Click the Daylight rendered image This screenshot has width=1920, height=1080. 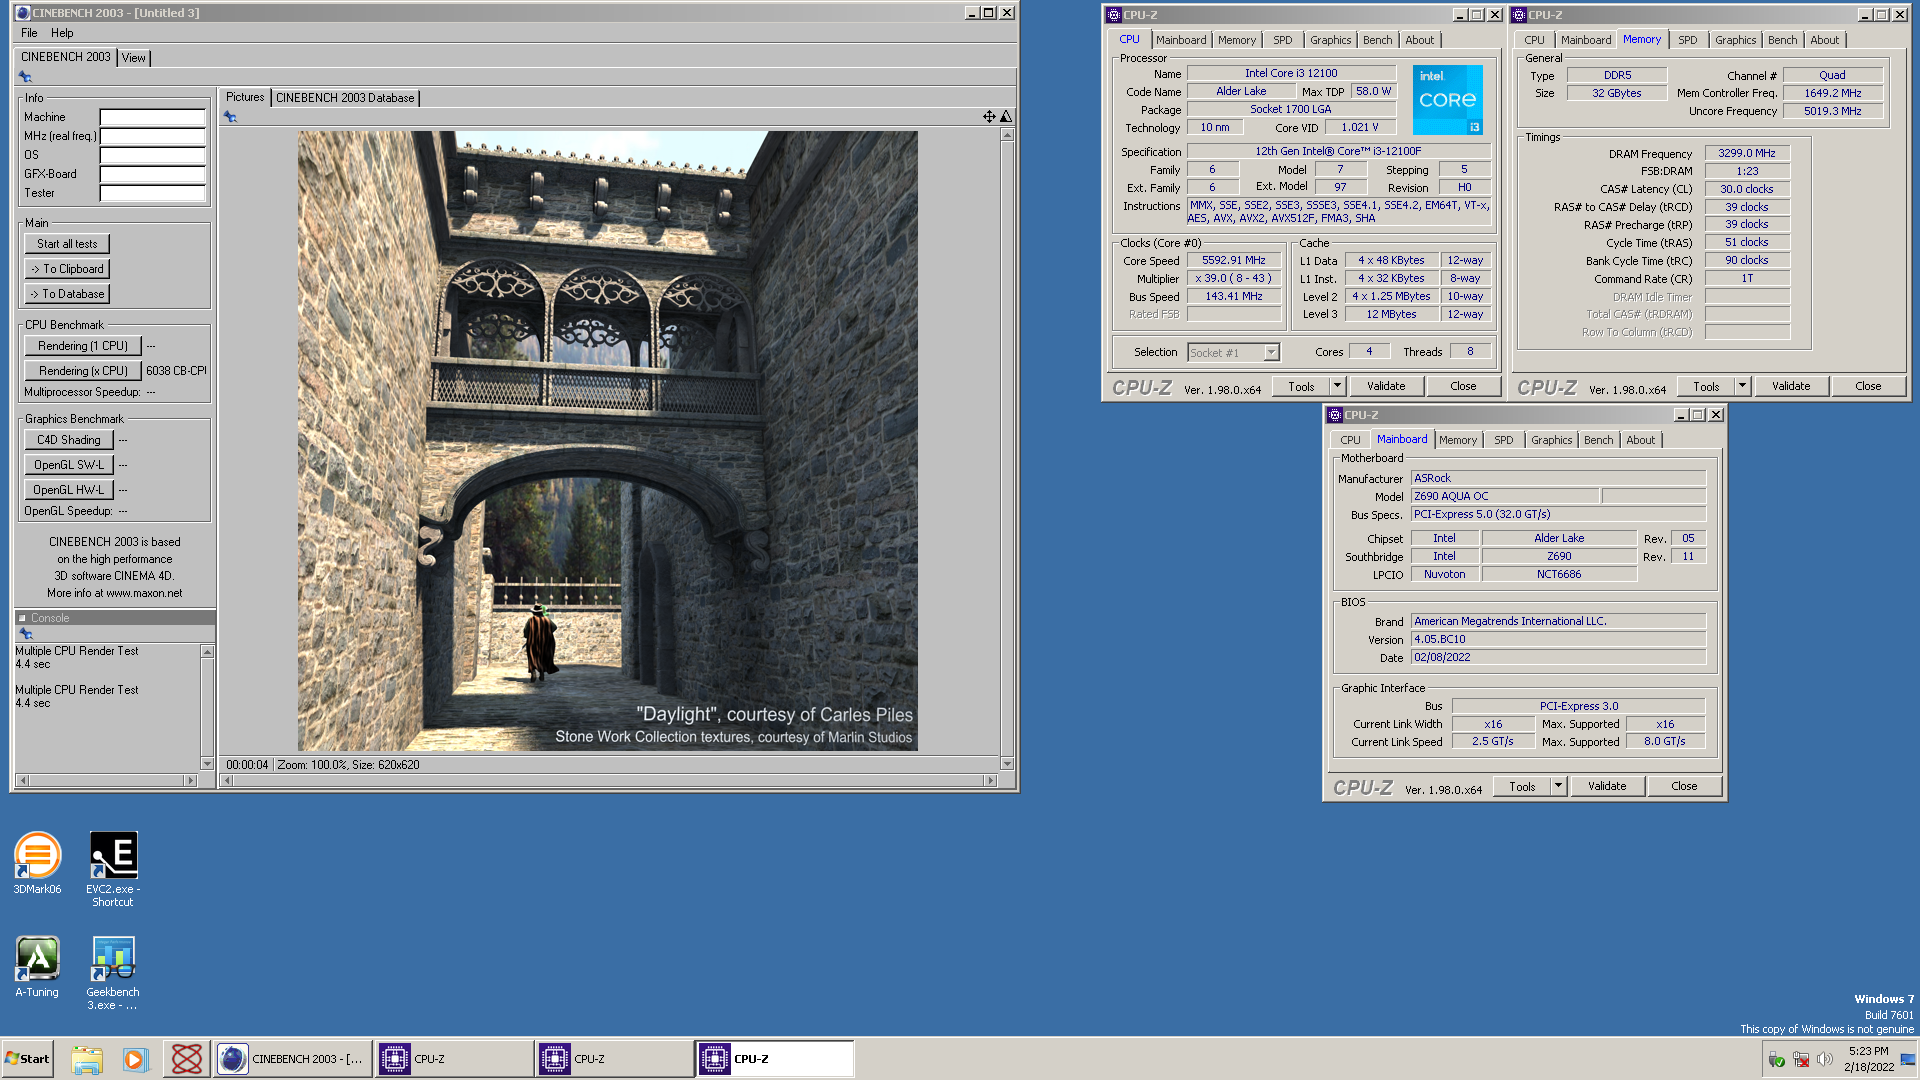pos(607,441)
